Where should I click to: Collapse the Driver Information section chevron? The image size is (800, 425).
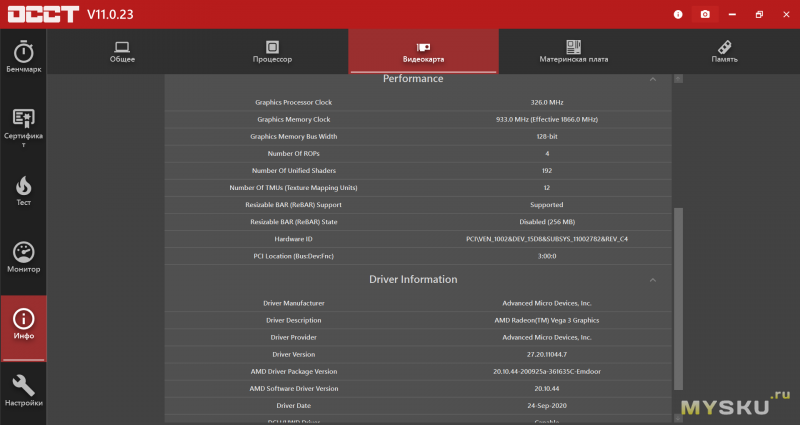coord(653,280)
